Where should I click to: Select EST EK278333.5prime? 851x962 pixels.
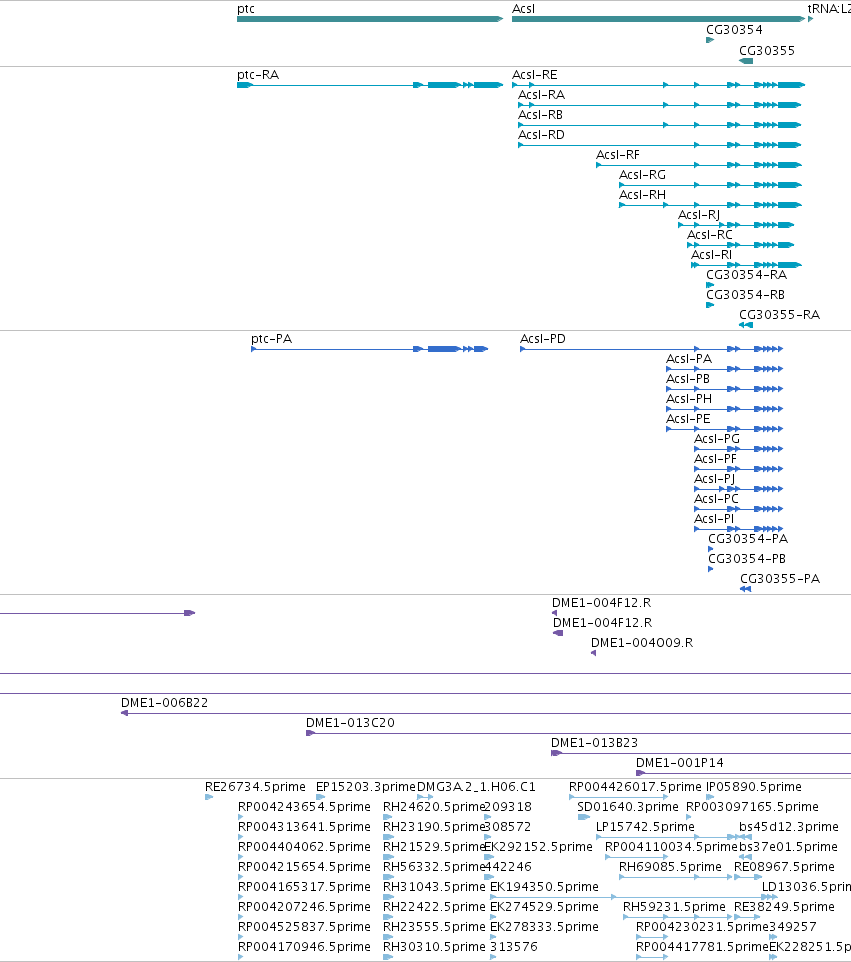[x=544, y=926]
